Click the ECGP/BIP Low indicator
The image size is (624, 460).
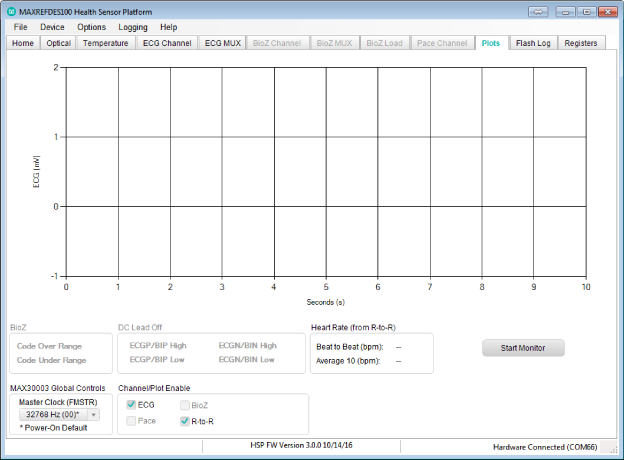click(157, 359)
